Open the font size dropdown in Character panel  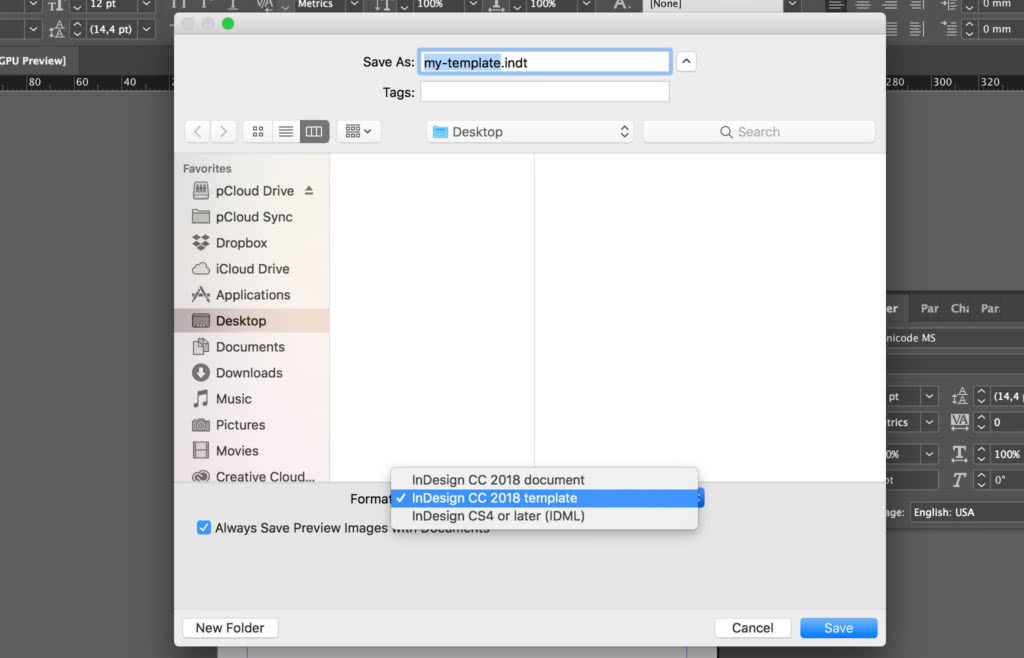coord(929,396)
